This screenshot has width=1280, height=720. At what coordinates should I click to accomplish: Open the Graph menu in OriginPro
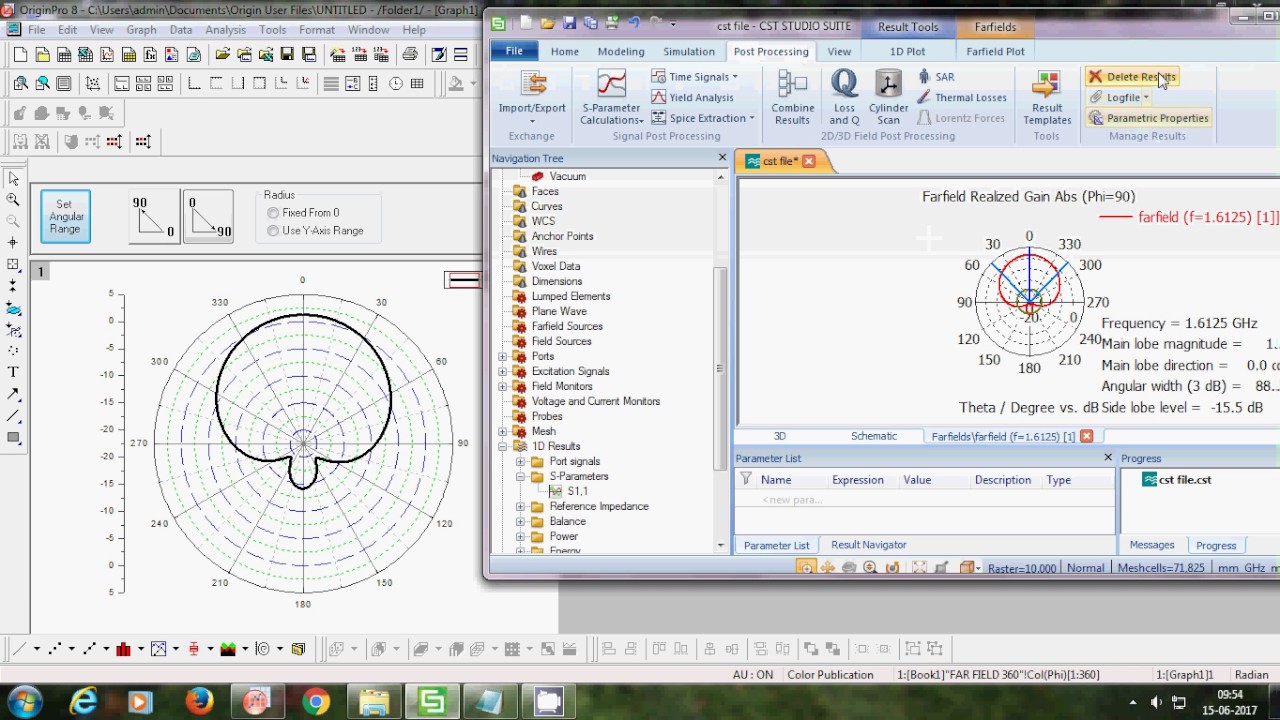pyautogui.click(x=141, y=30)
